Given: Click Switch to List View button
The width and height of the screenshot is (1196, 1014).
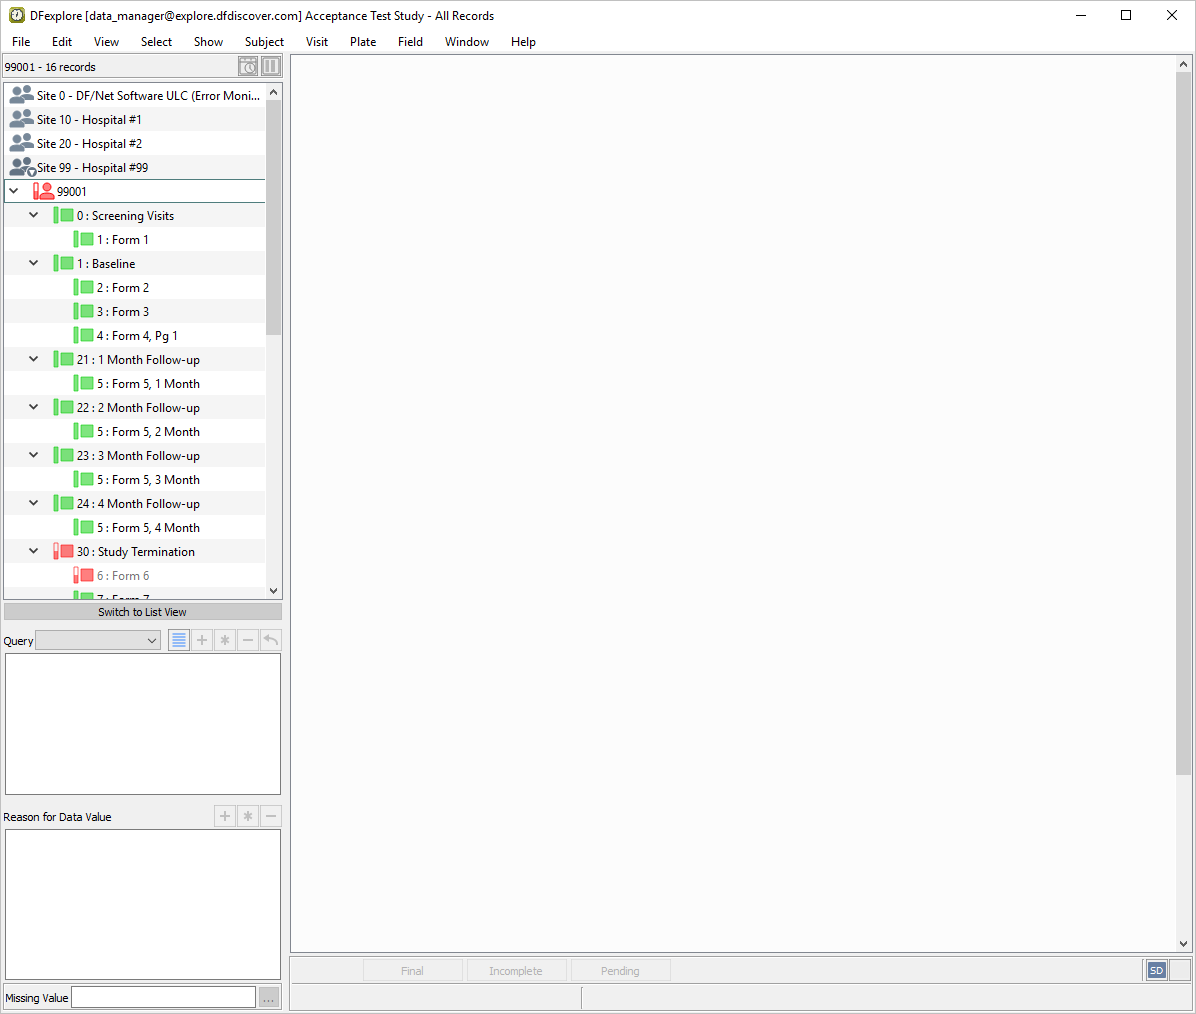Looking at the screenshot, I should [x=142, y=612].
